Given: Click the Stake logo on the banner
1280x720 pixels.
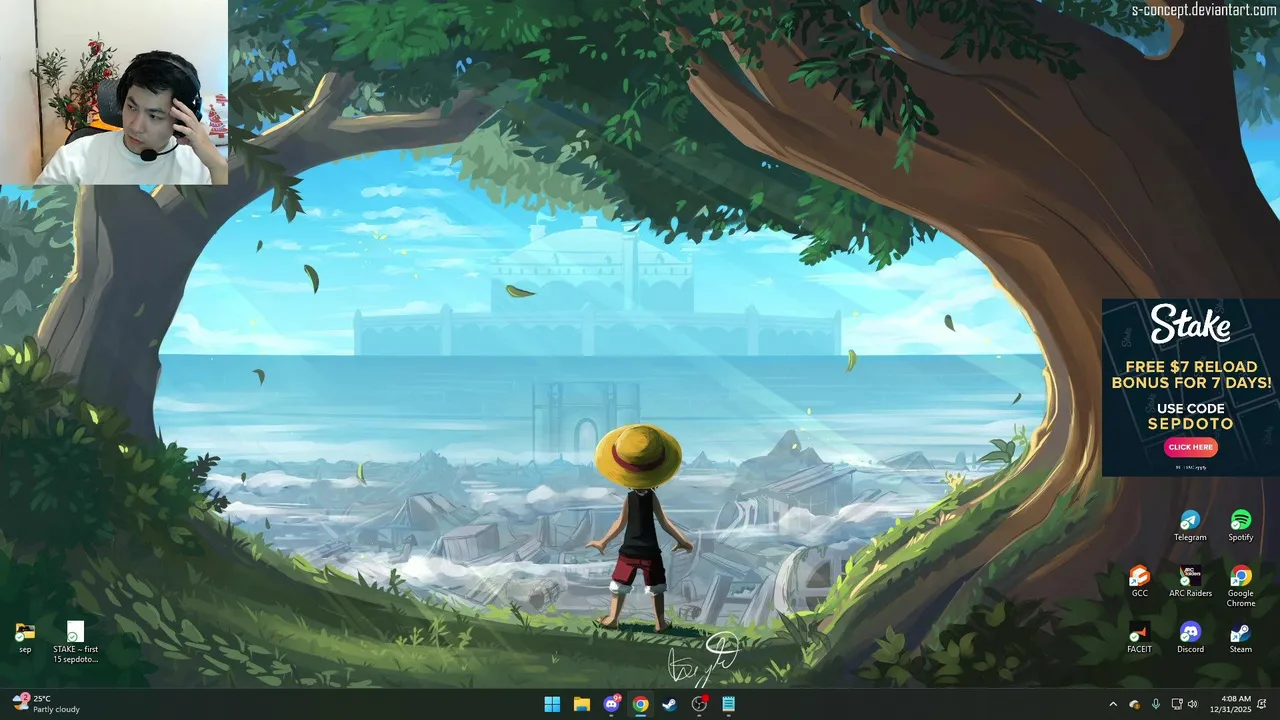Looking at the screenshot, I should click(1190, 325).
